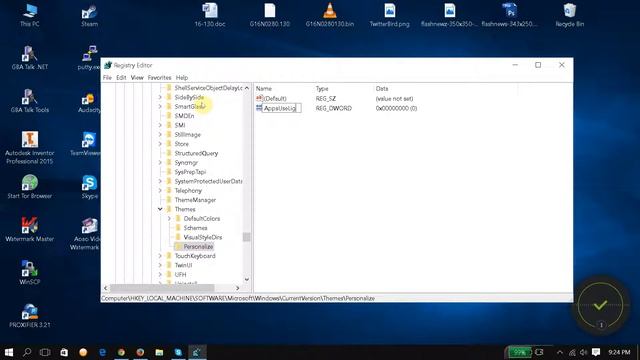Open the View menu in Registry Editor
Screen dimensions: 640x360
pos(137,78)
